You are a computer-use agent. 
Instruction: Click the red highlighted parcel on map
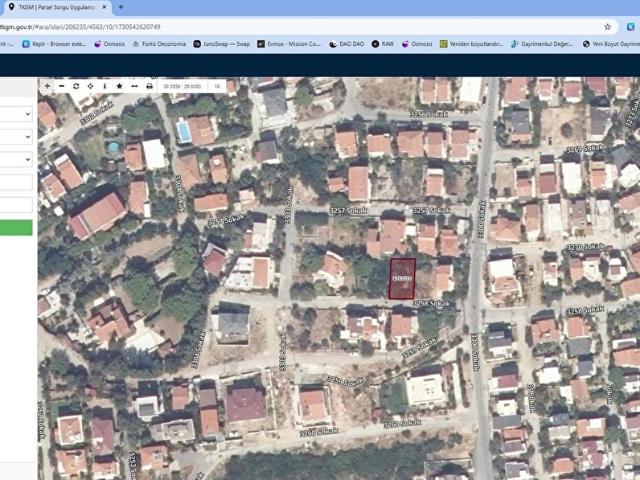(x=401, y=279)
